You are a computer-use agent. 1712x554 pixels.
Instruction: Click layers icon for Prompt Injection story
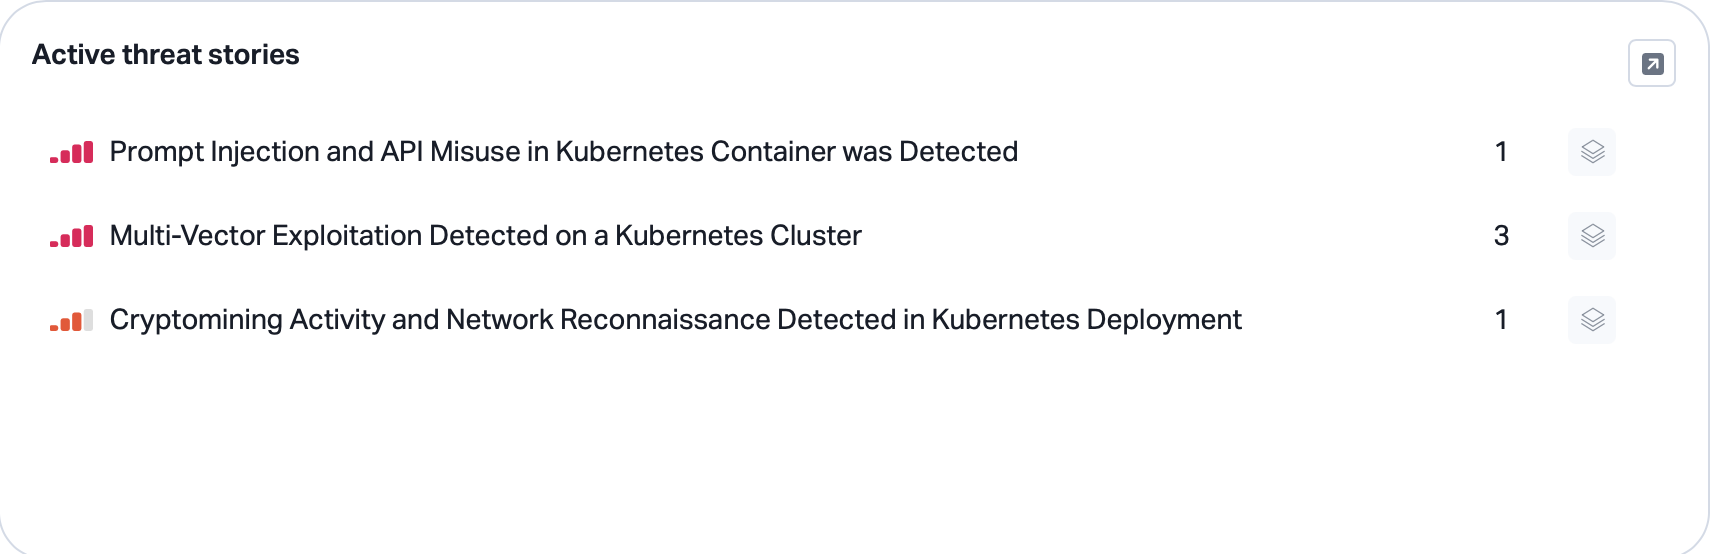coord(1592,152)
